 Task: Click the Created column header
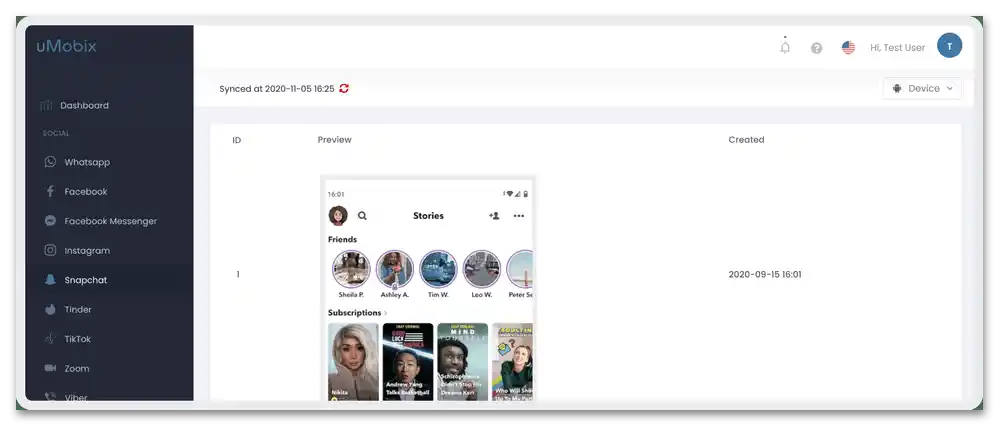point(746,140)
